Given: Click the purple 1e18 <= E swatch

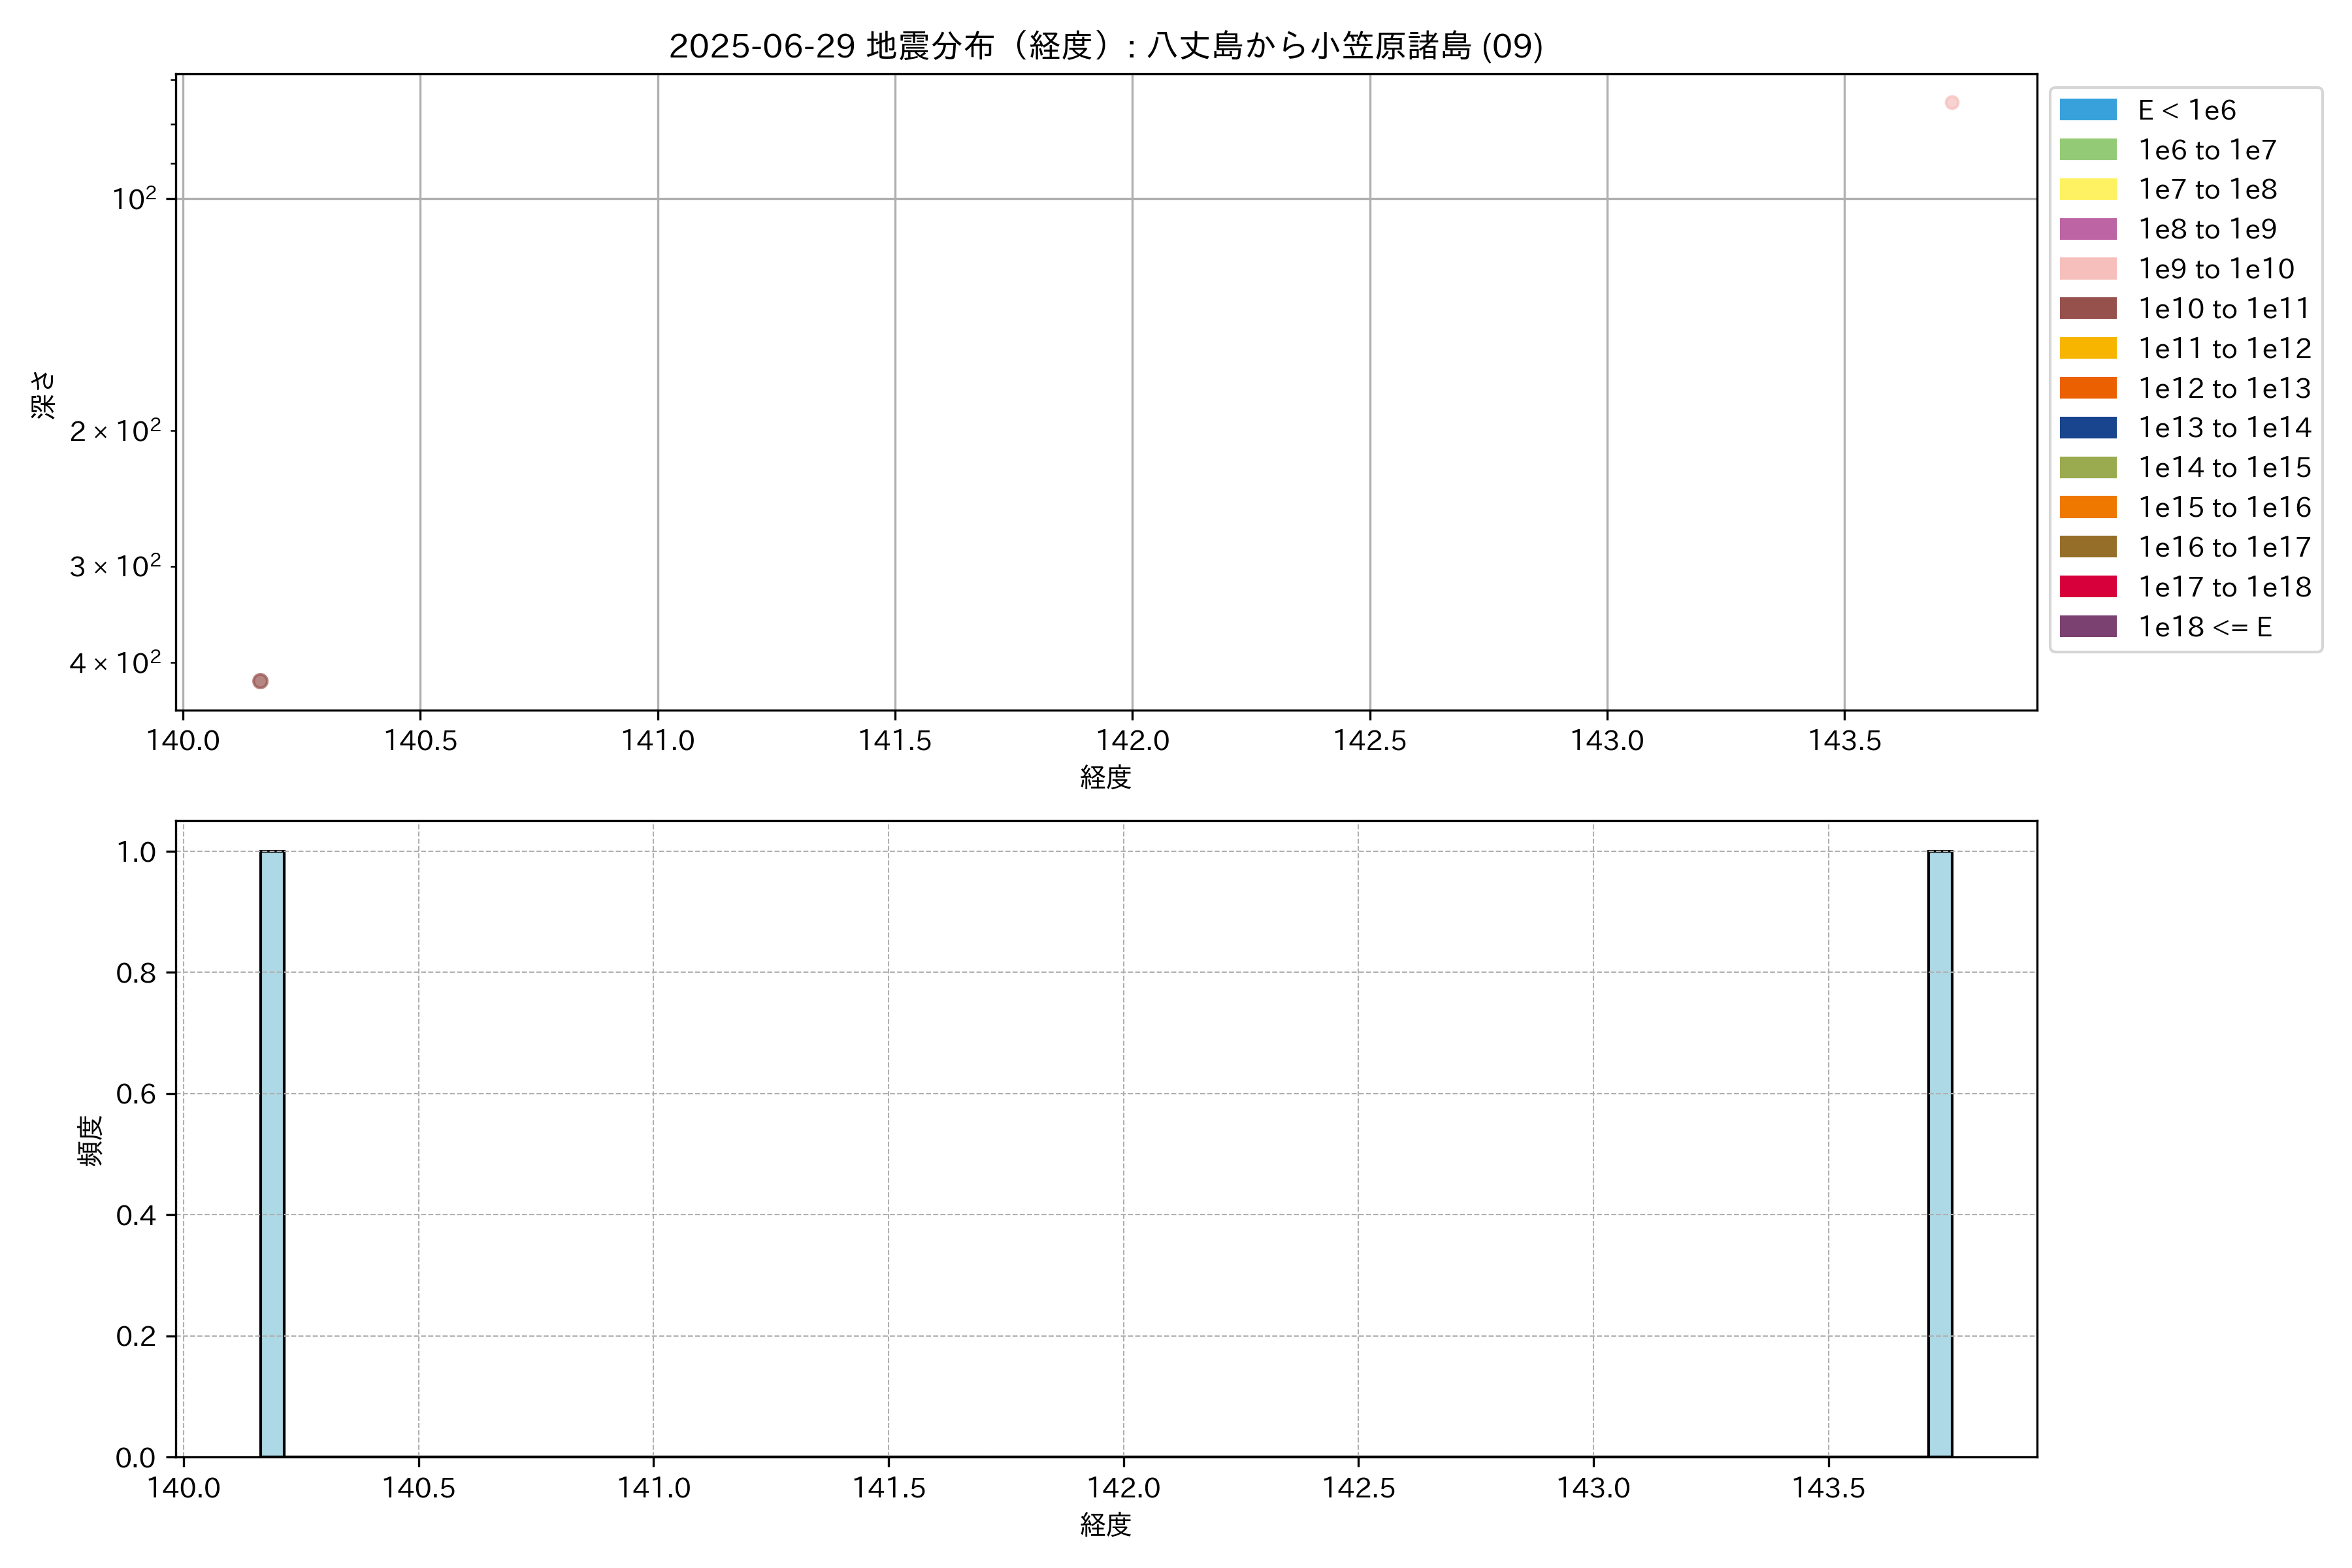Looking at the screenshot, I should coord(2088,627).
